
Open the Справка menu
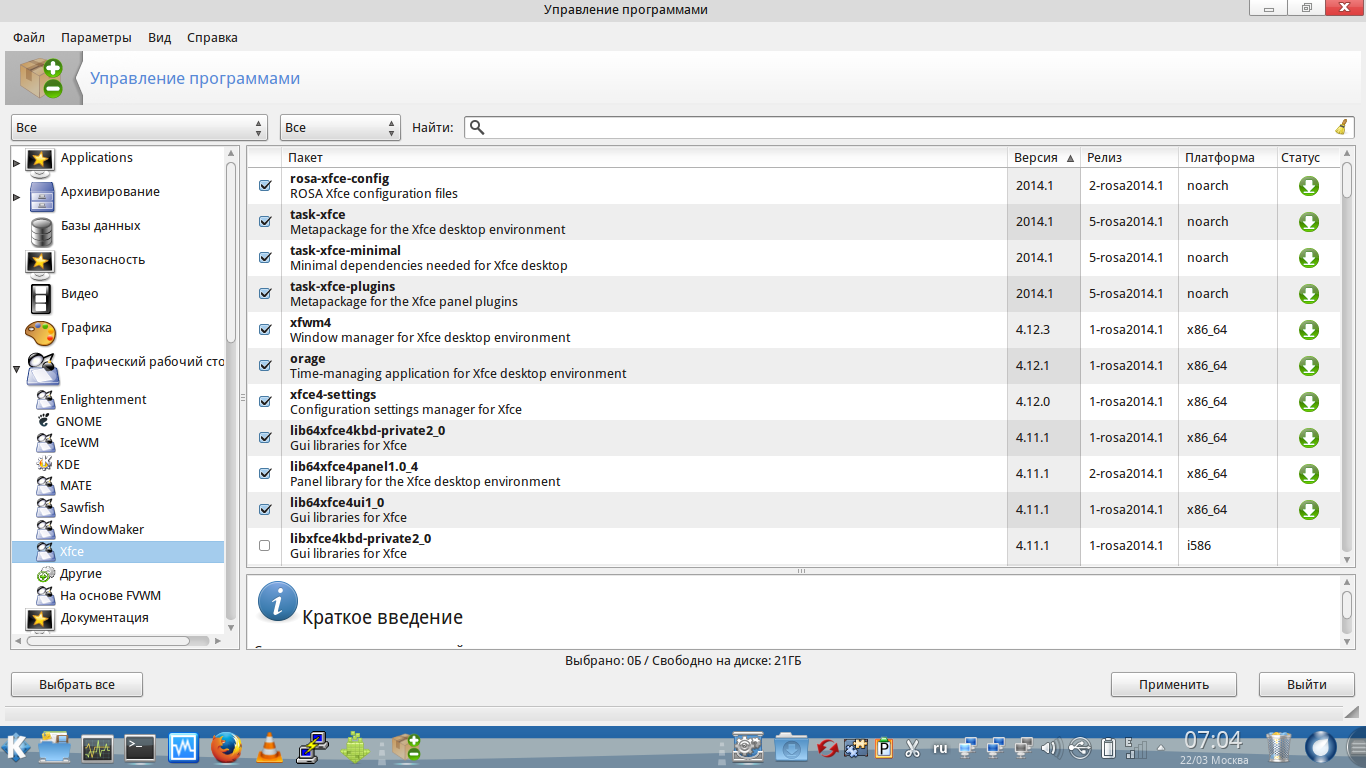(x=212, y=37)
